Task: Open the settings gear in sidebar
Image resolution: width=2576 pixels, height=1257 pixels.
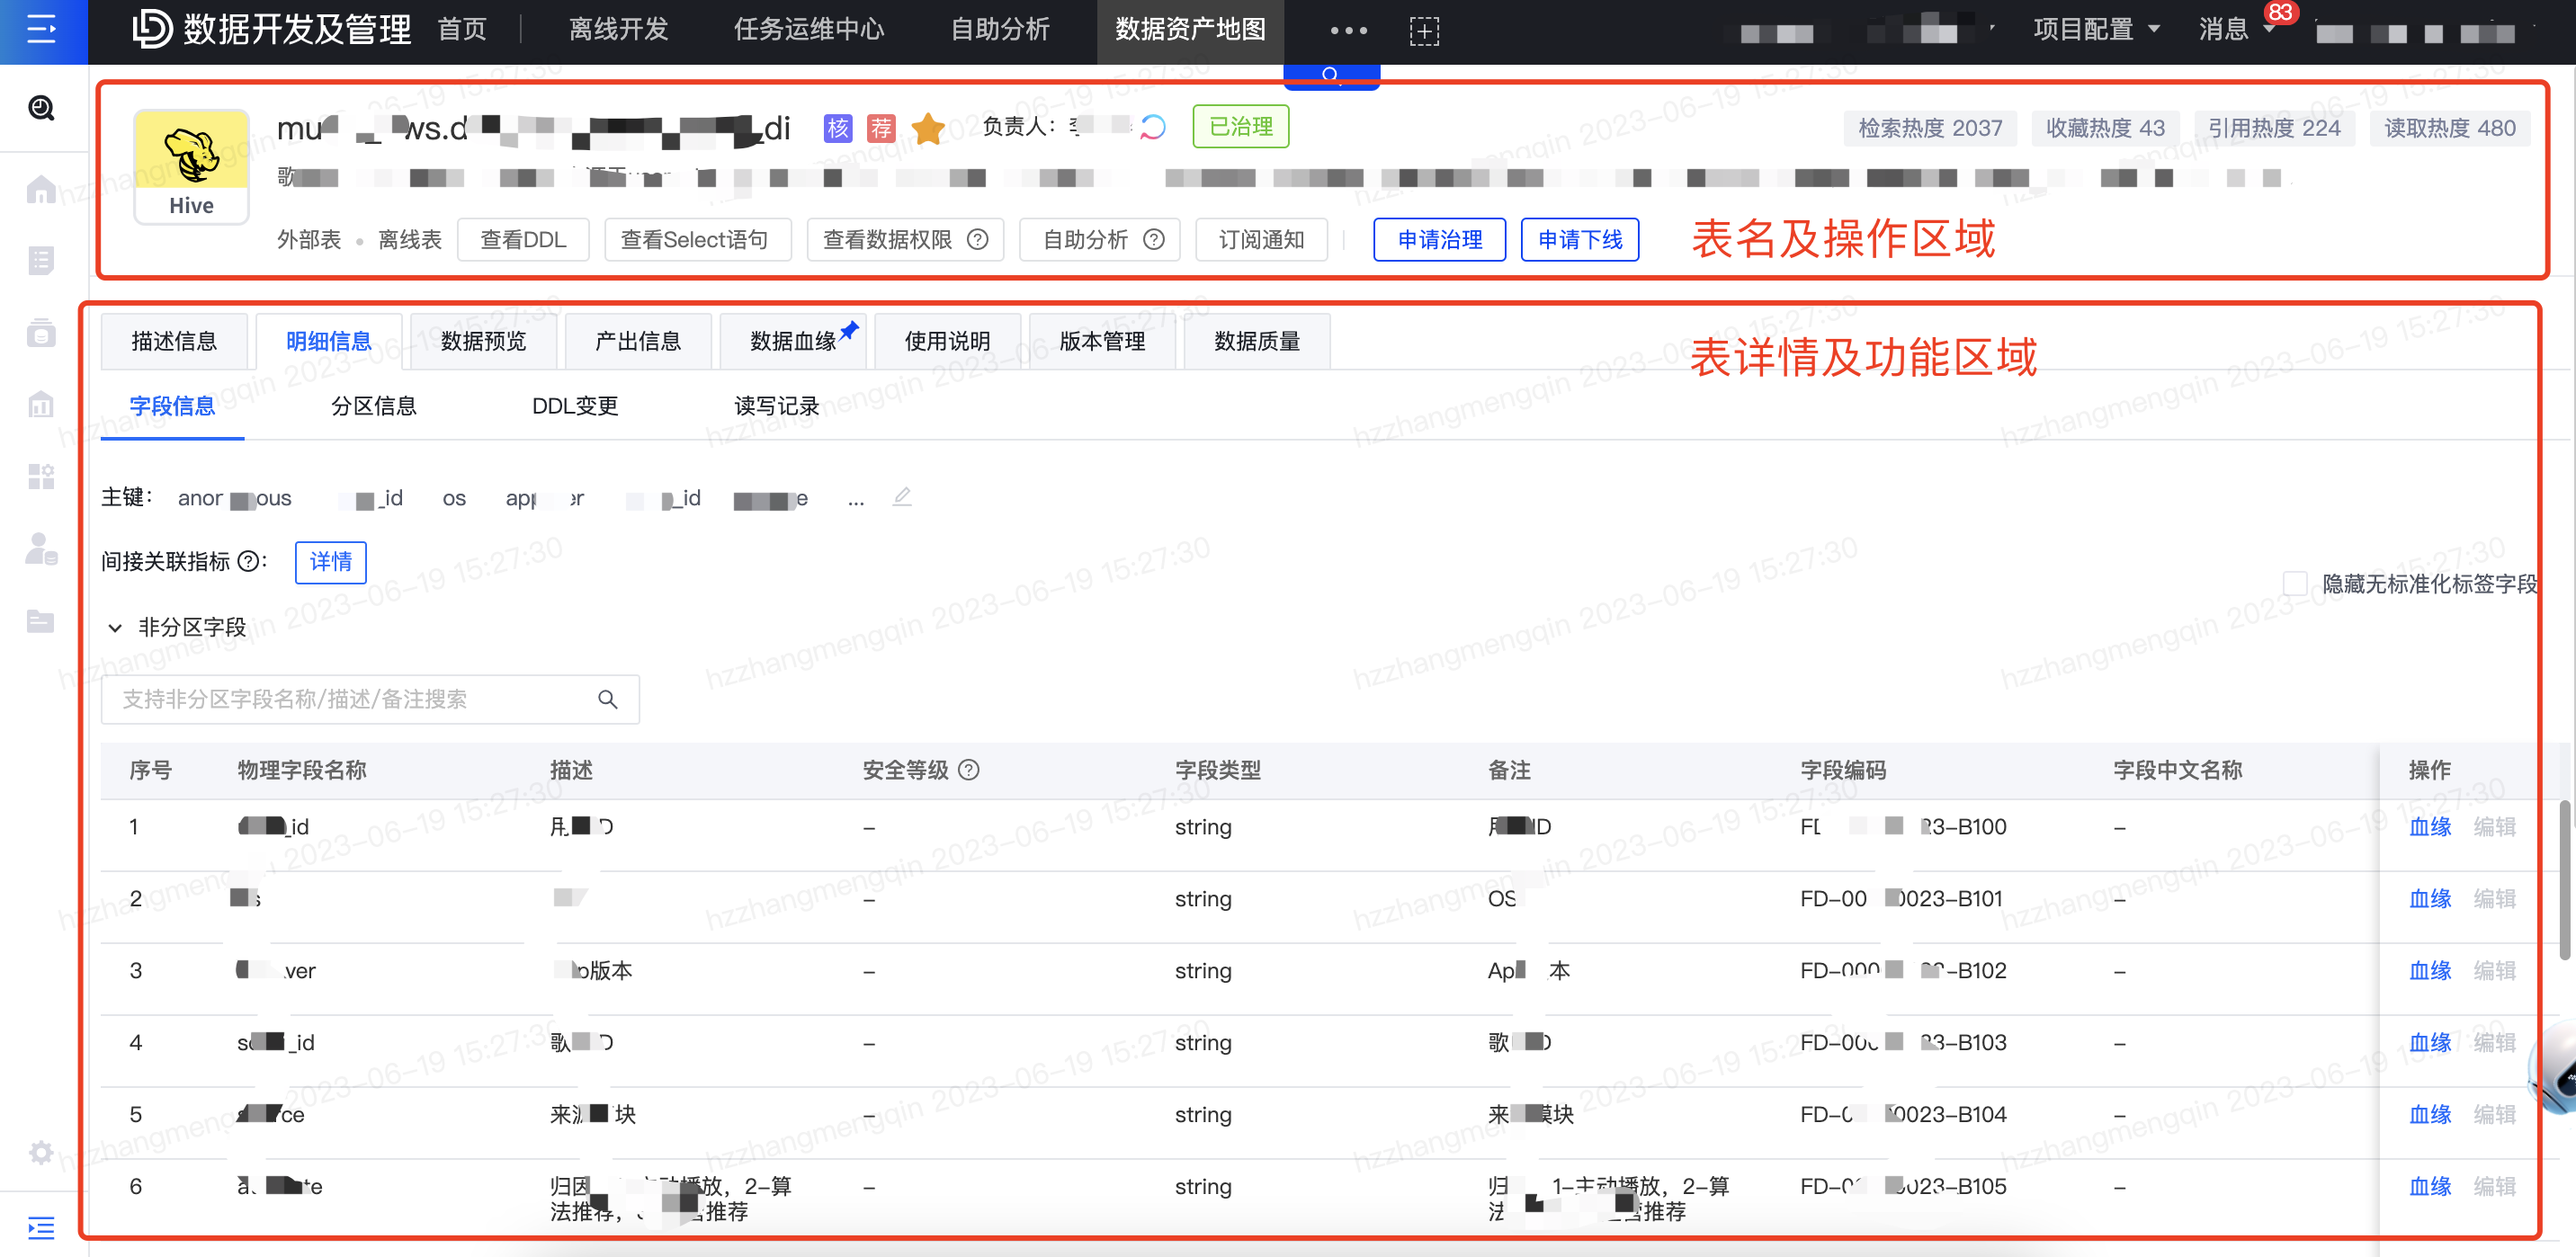Action: coord(41,1152)
